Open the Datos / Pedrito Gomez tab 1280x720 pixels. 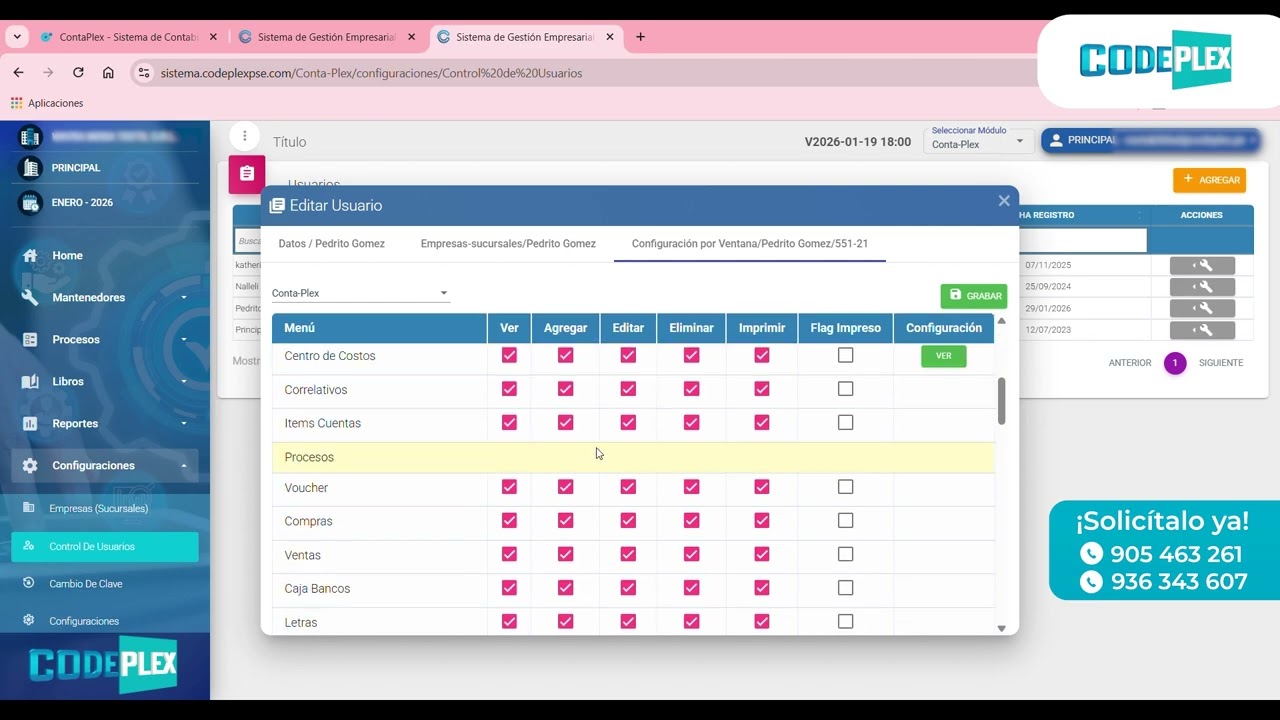click(x=331, y=243)
